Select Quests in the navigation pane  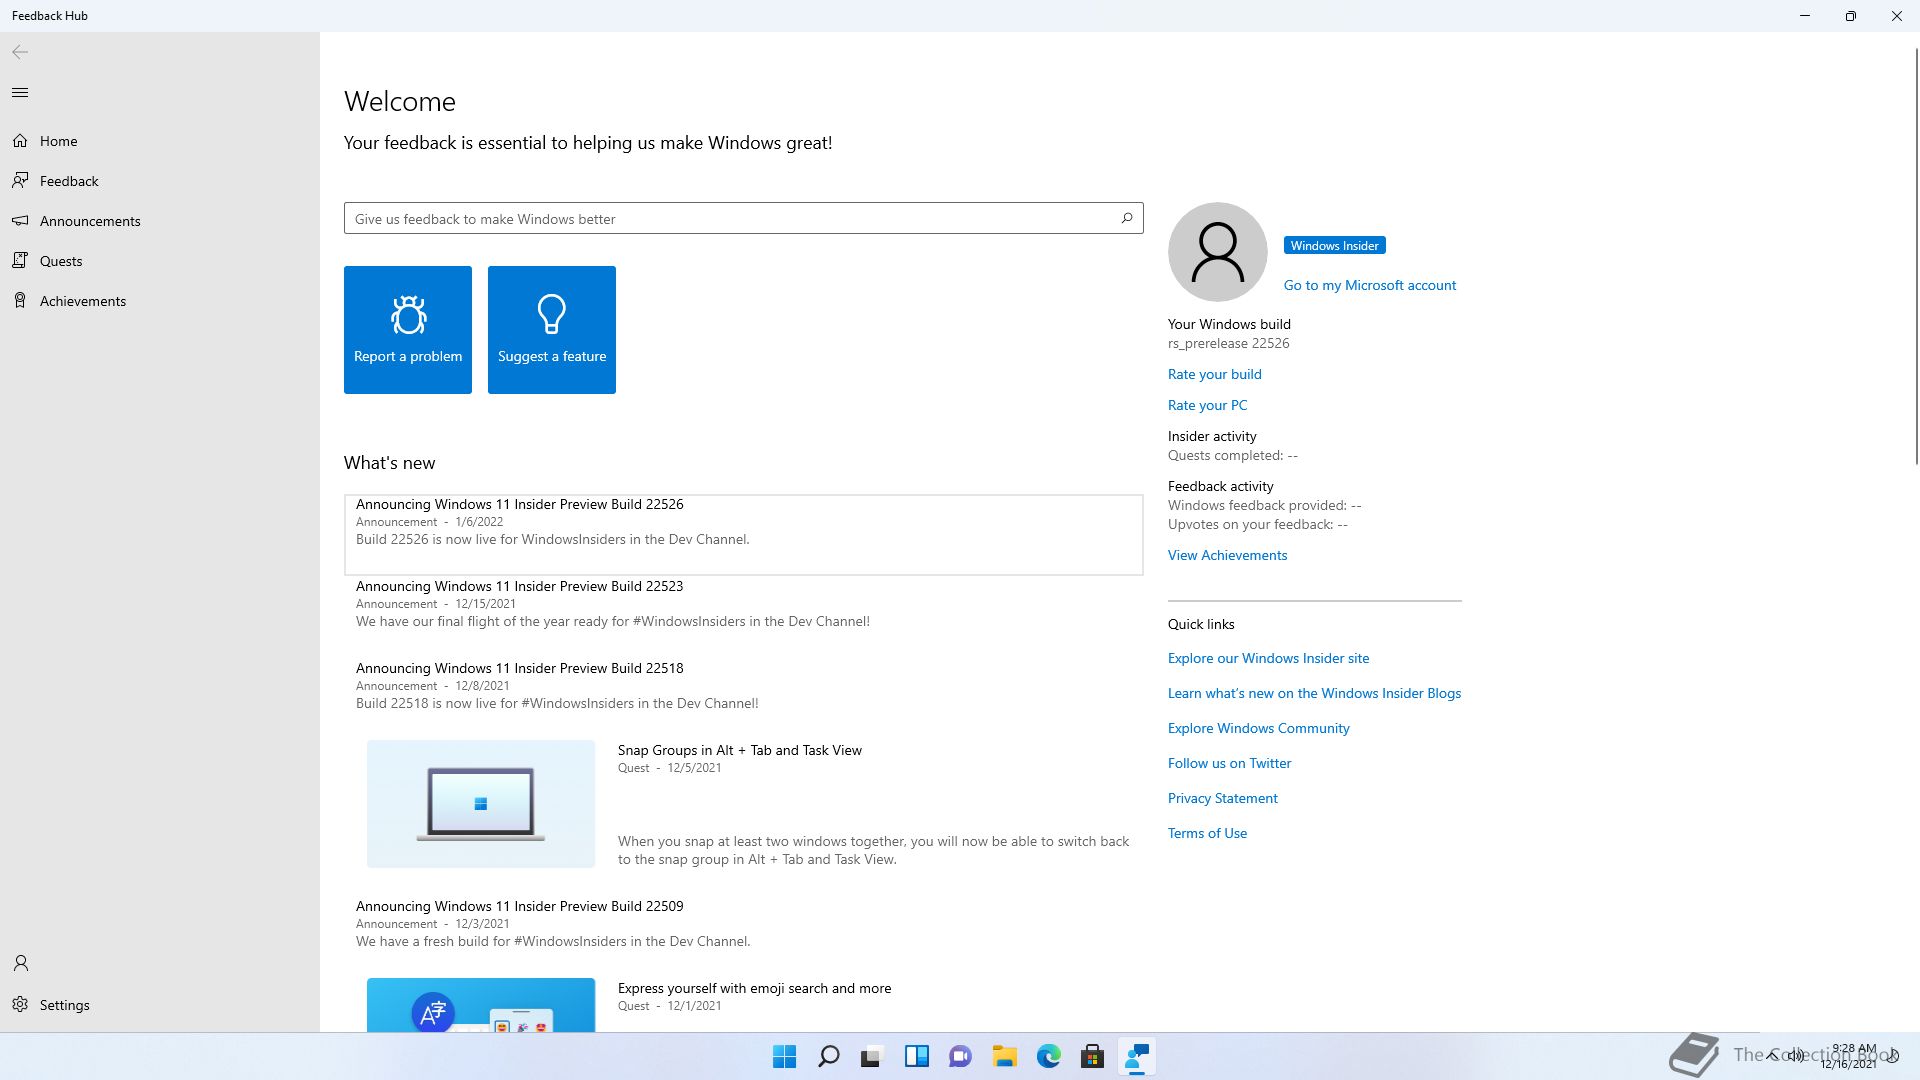tap(160, 261)
